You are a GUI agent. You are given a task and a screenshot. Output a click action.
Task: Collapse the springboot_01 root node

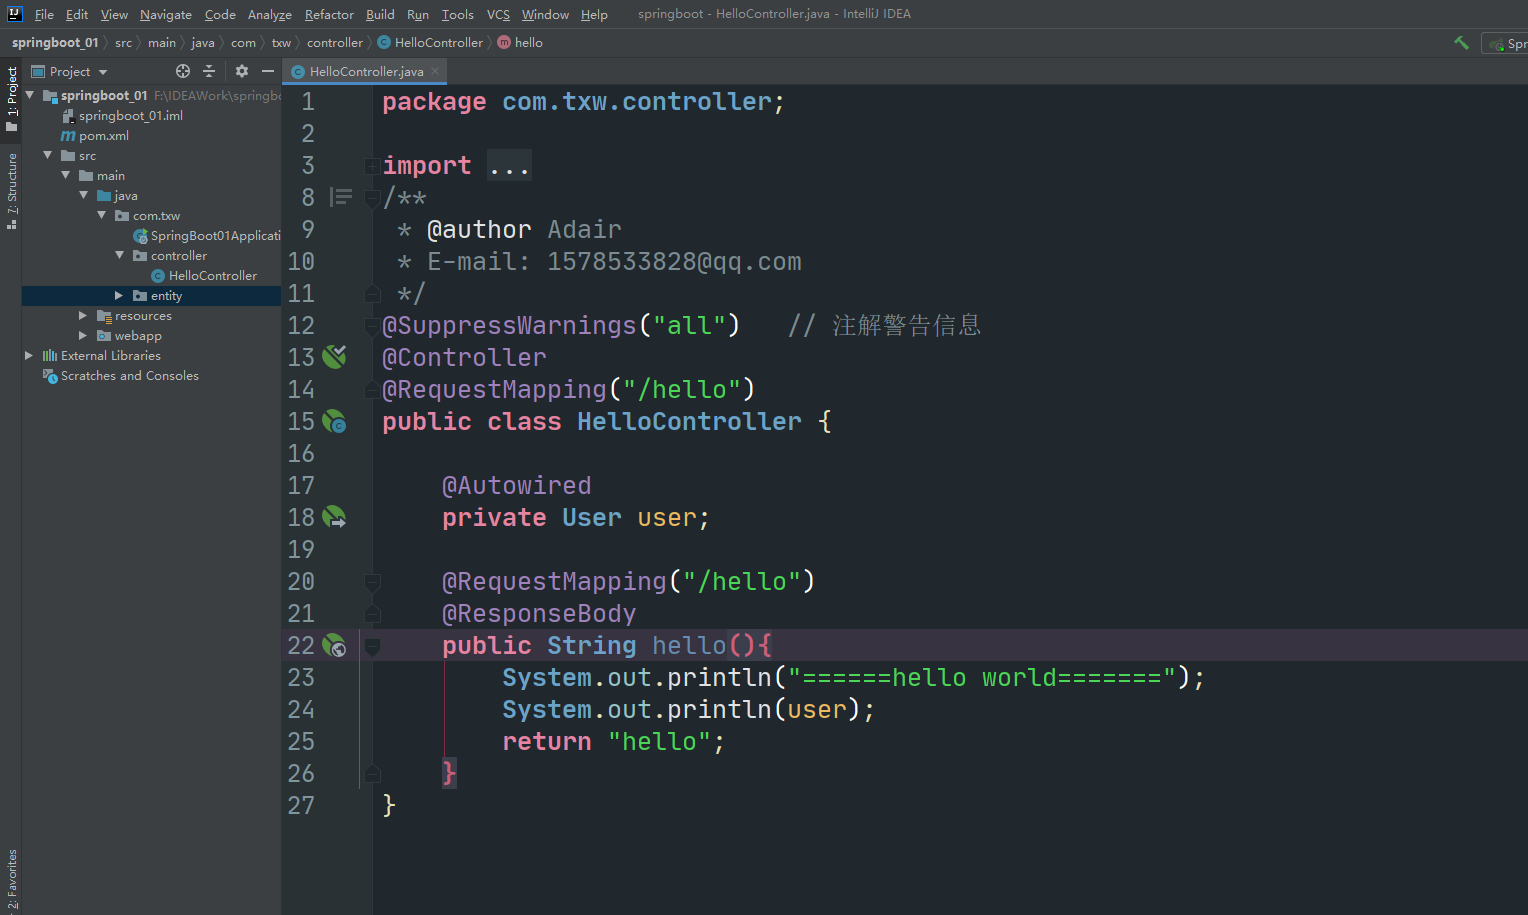pyautogui.click(x=30, y=95)
